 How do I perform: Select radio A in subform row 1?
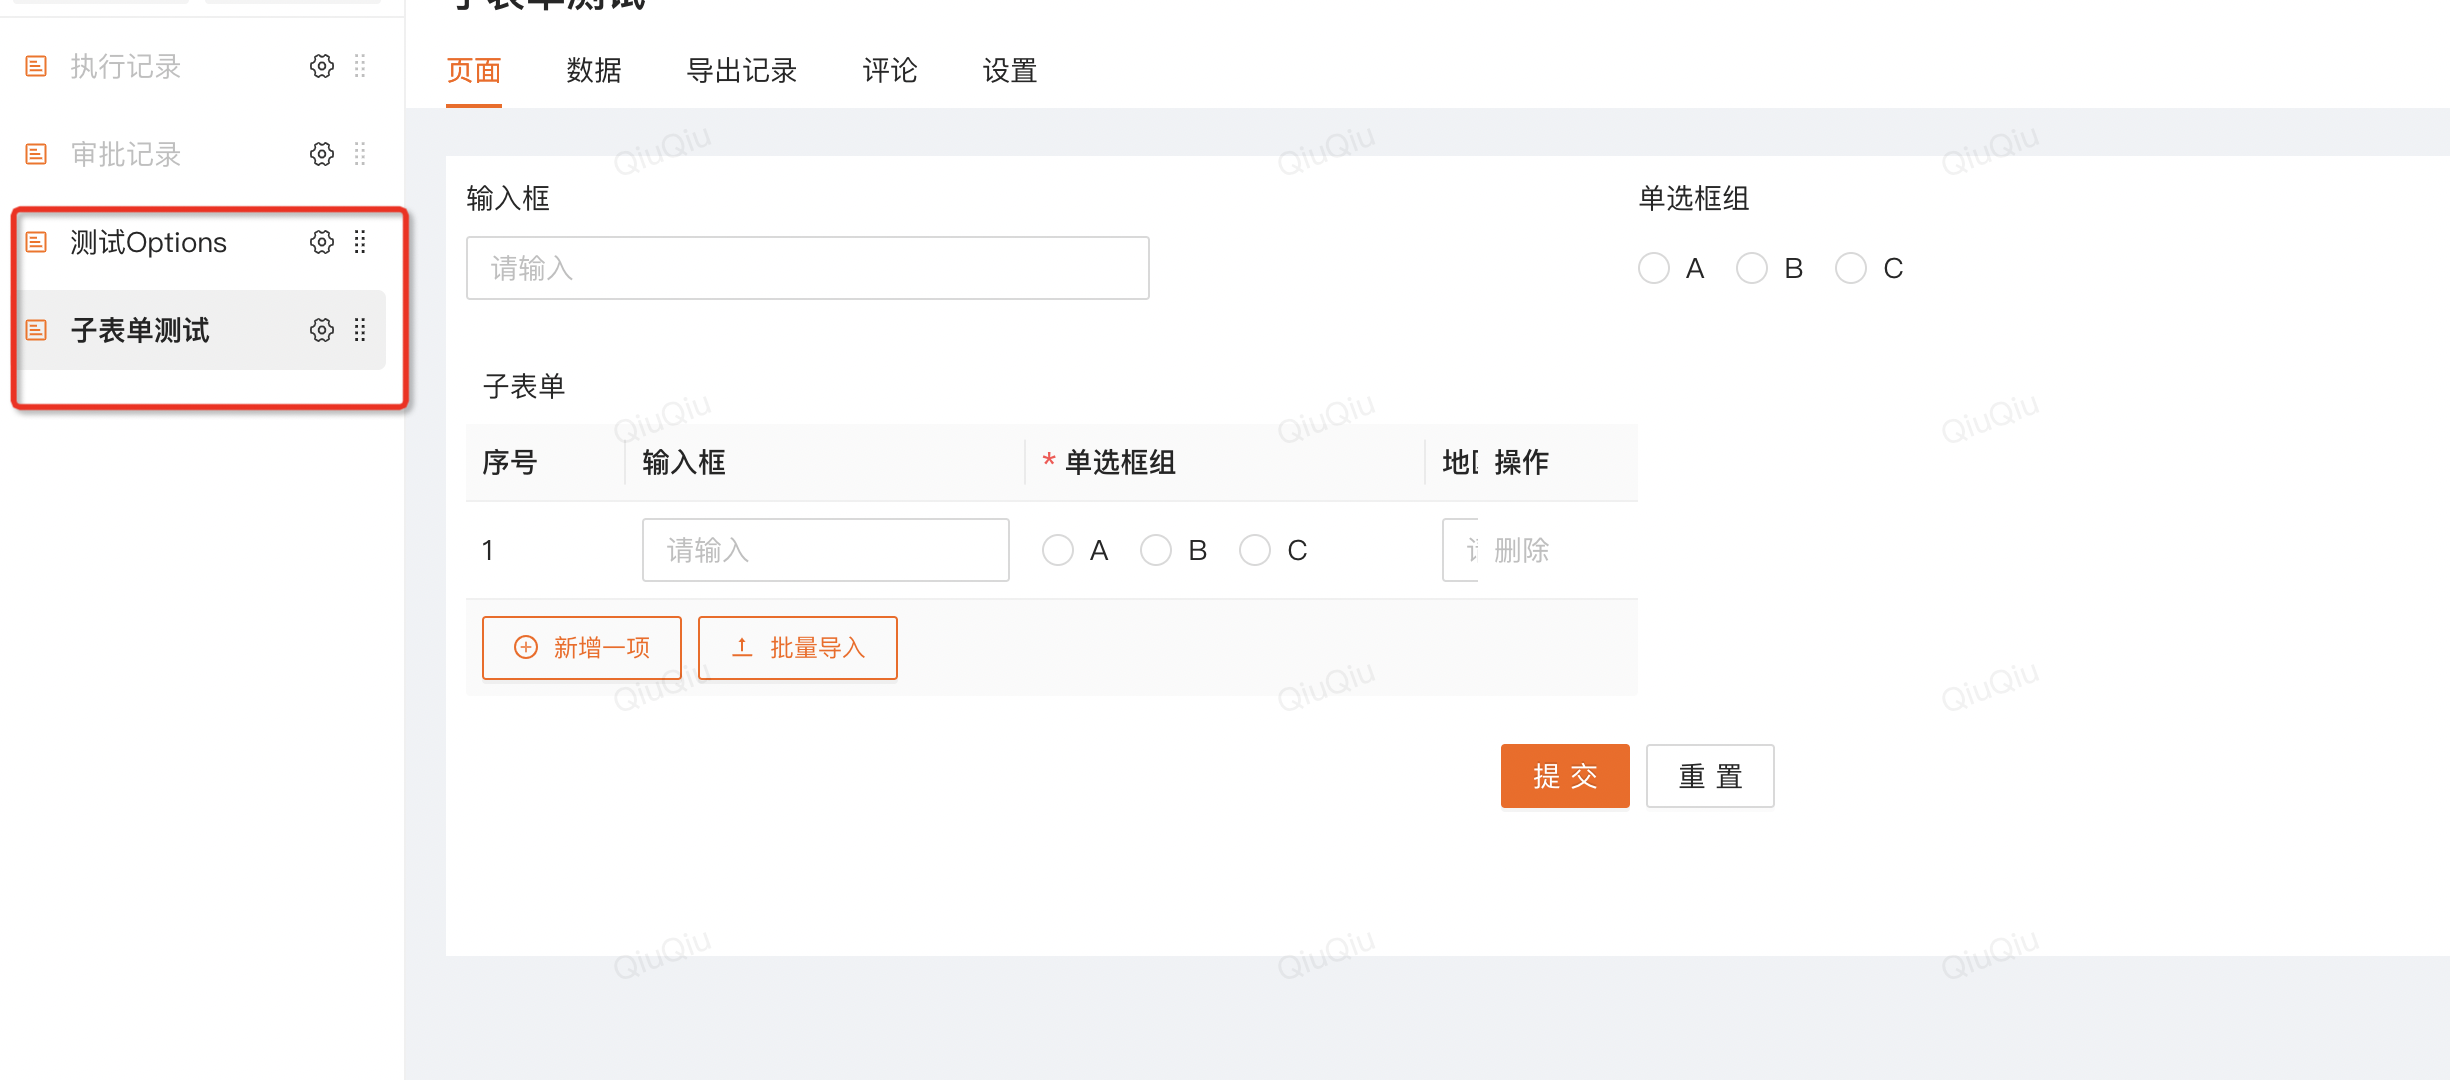(1058, 550)
